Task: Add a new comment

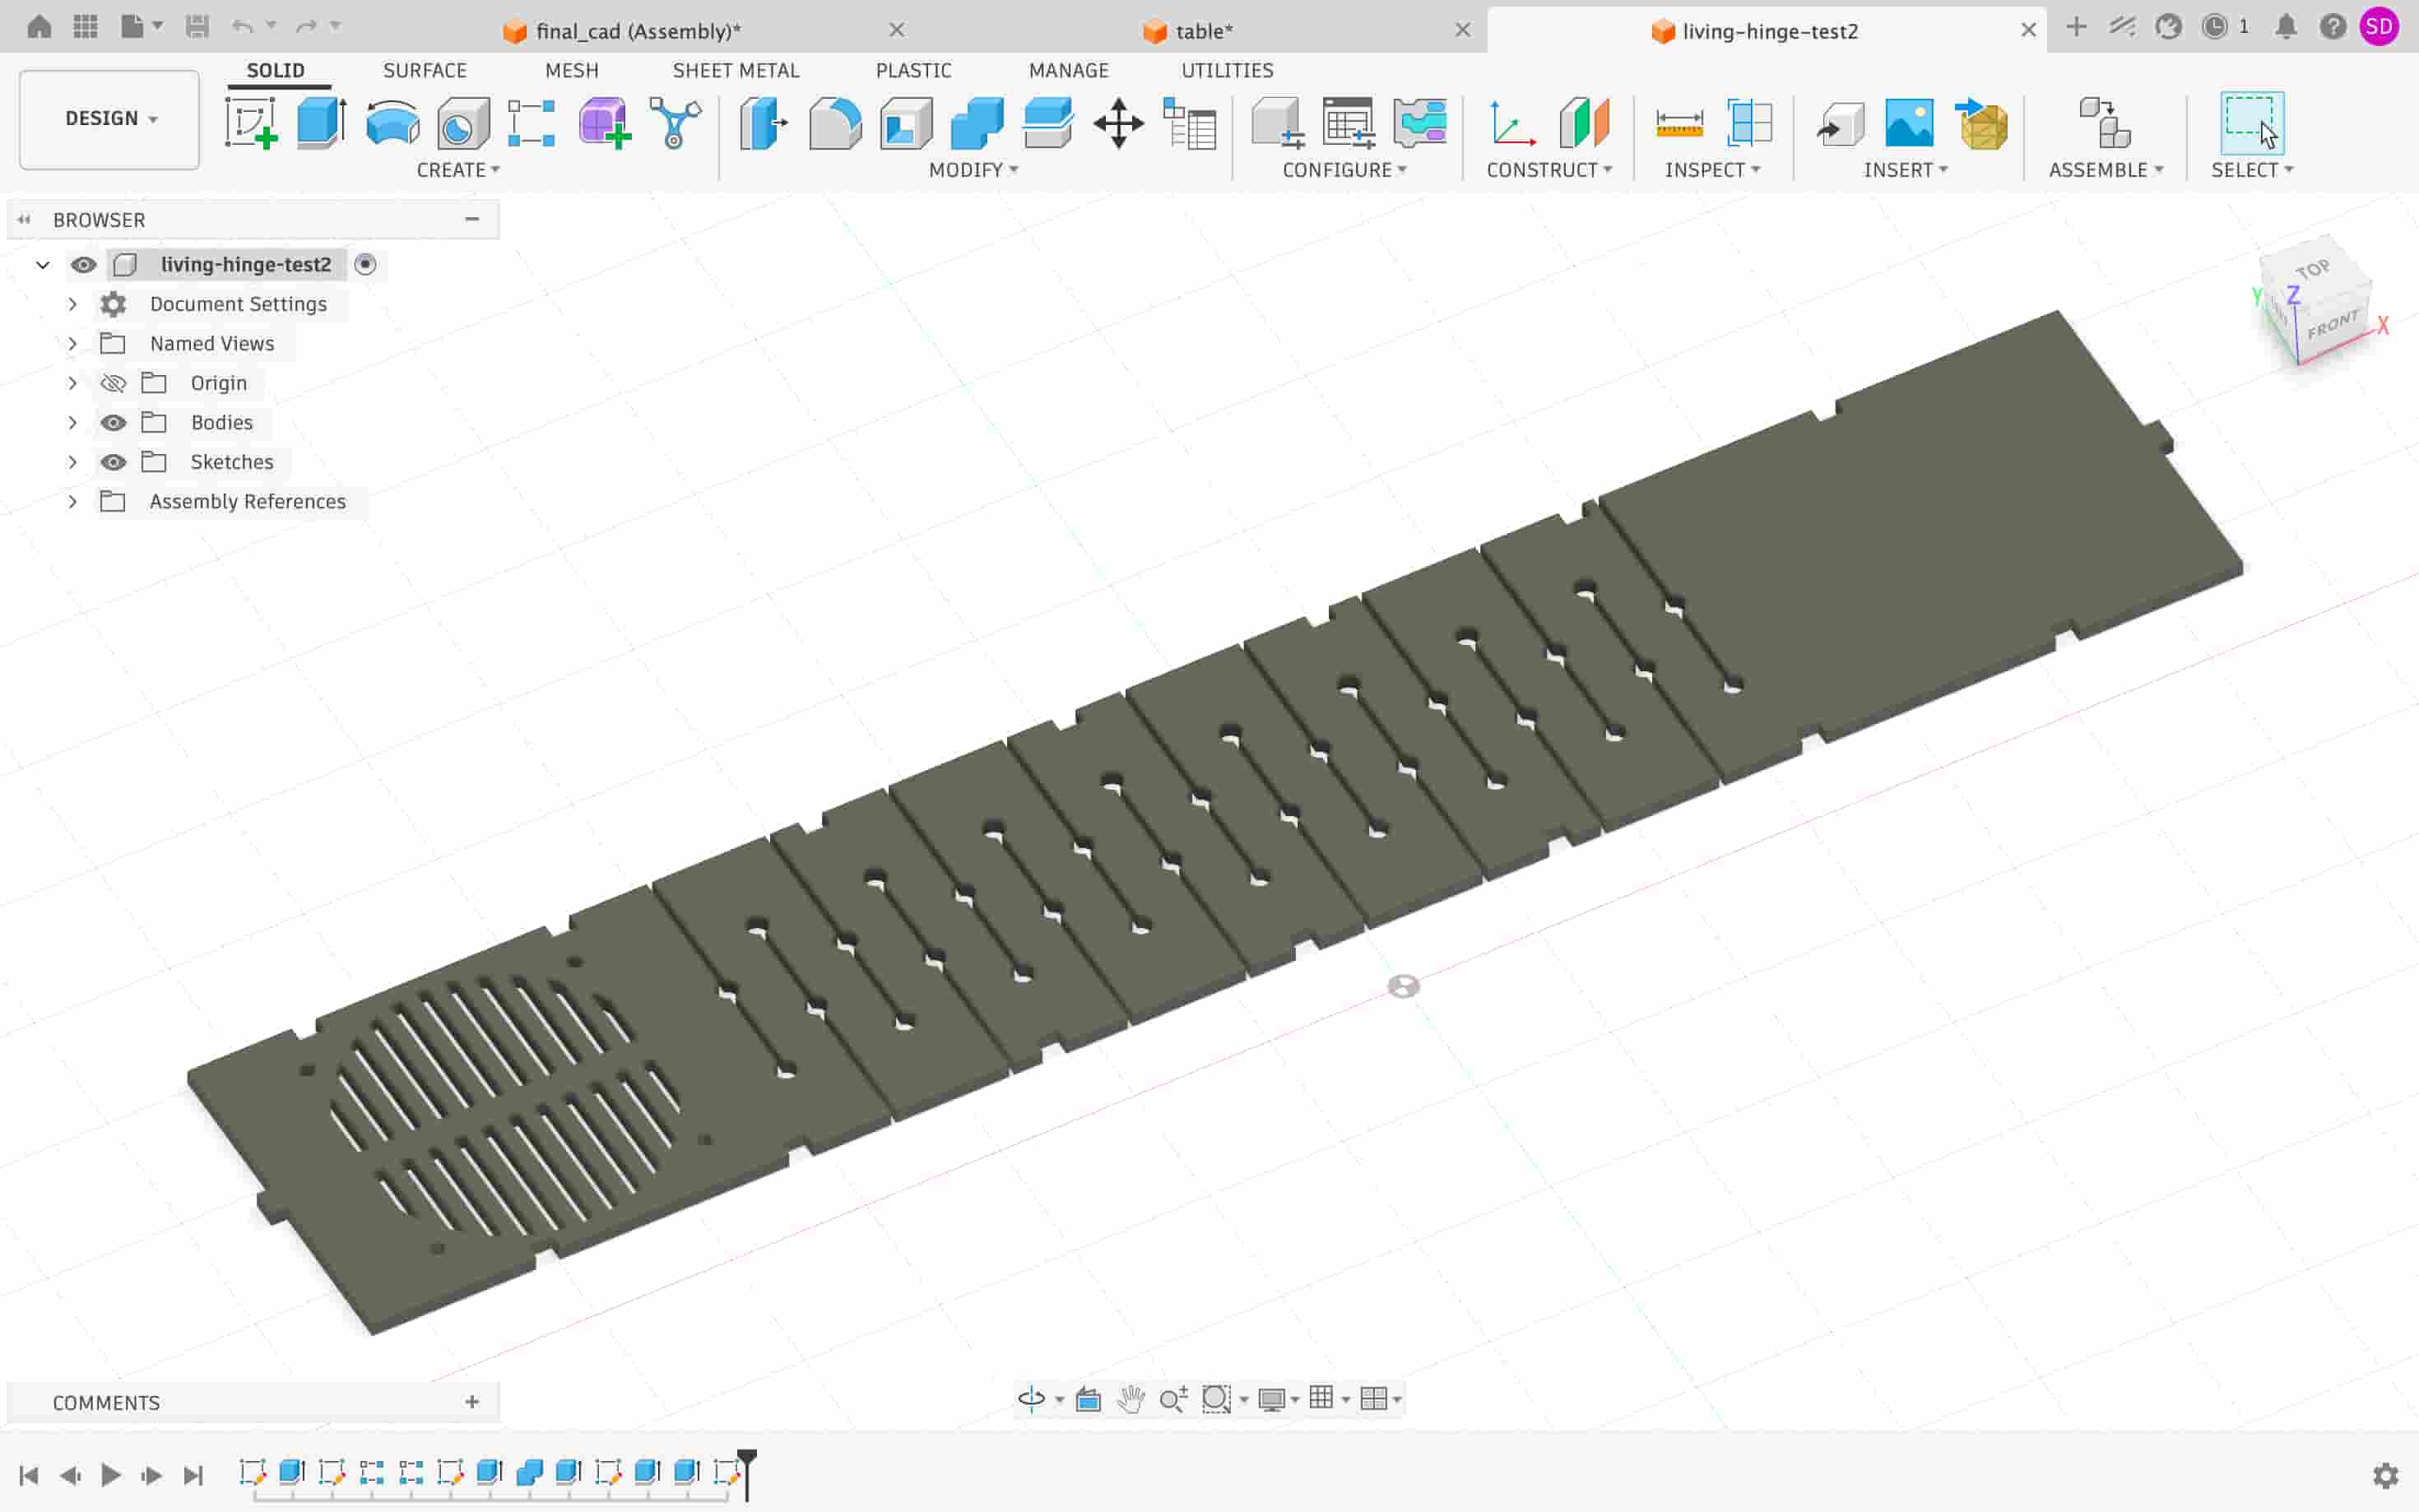Action: tap(472, 1402)
